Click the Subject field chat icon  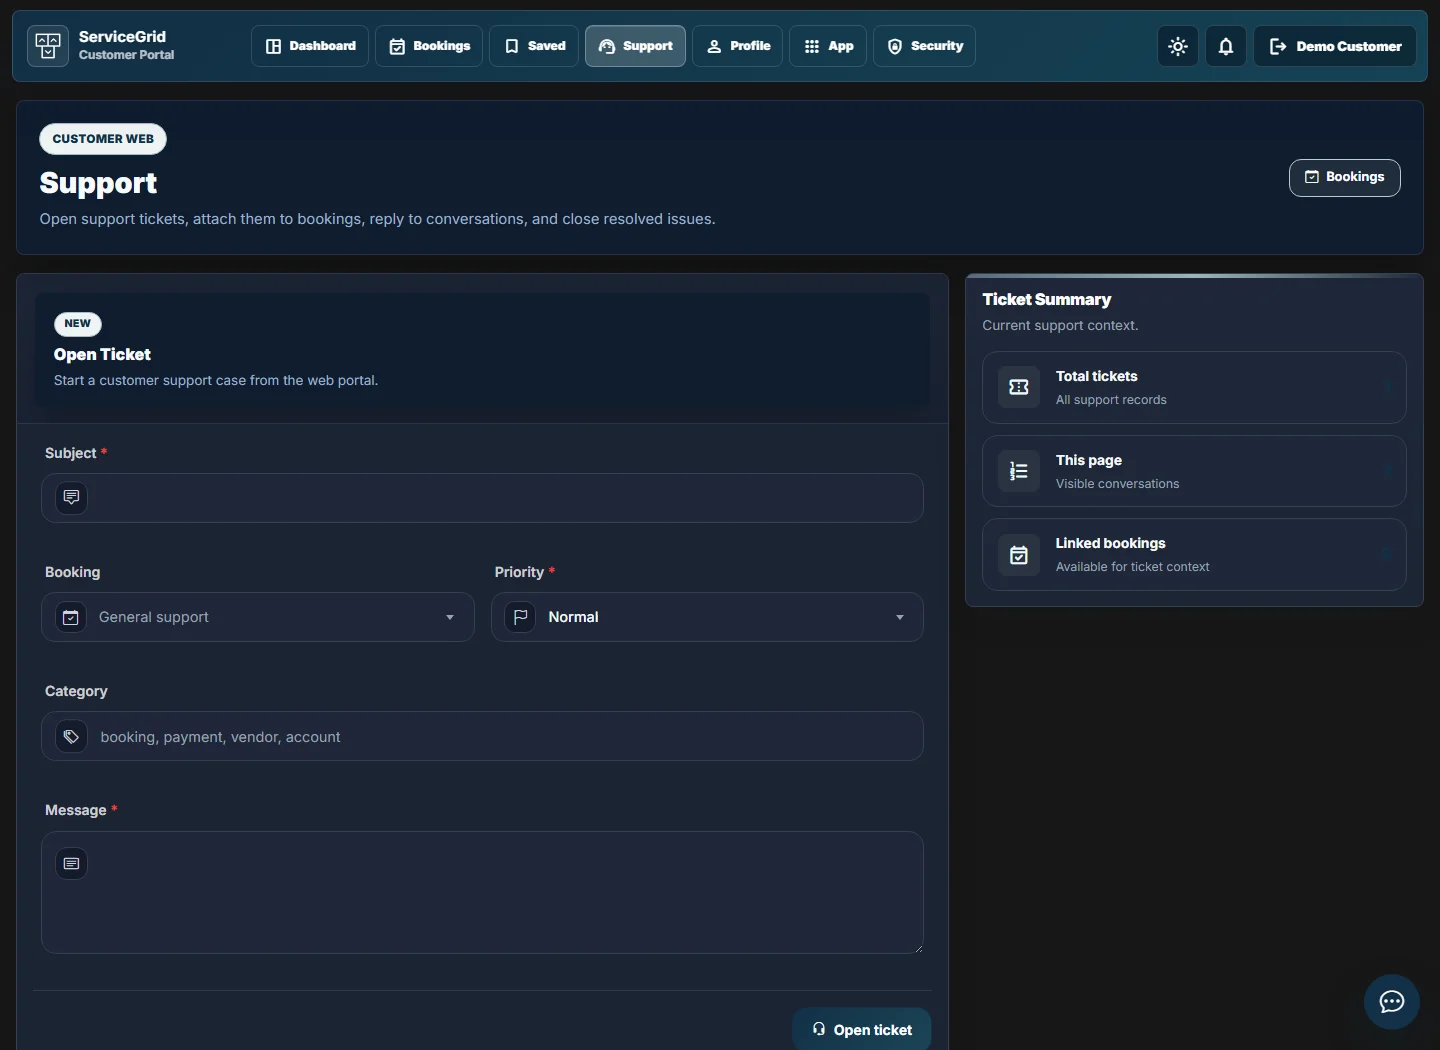coord(71,497)
